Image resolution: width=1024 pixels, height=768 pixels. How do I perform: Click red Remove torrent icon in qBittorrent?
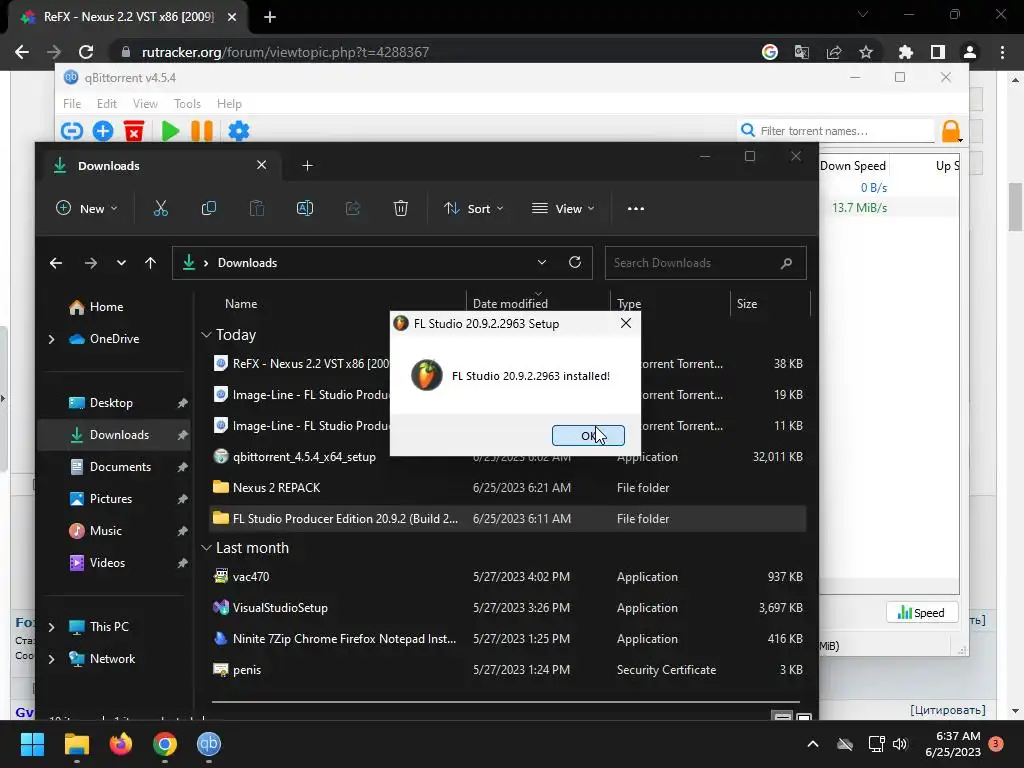(134, 131)
